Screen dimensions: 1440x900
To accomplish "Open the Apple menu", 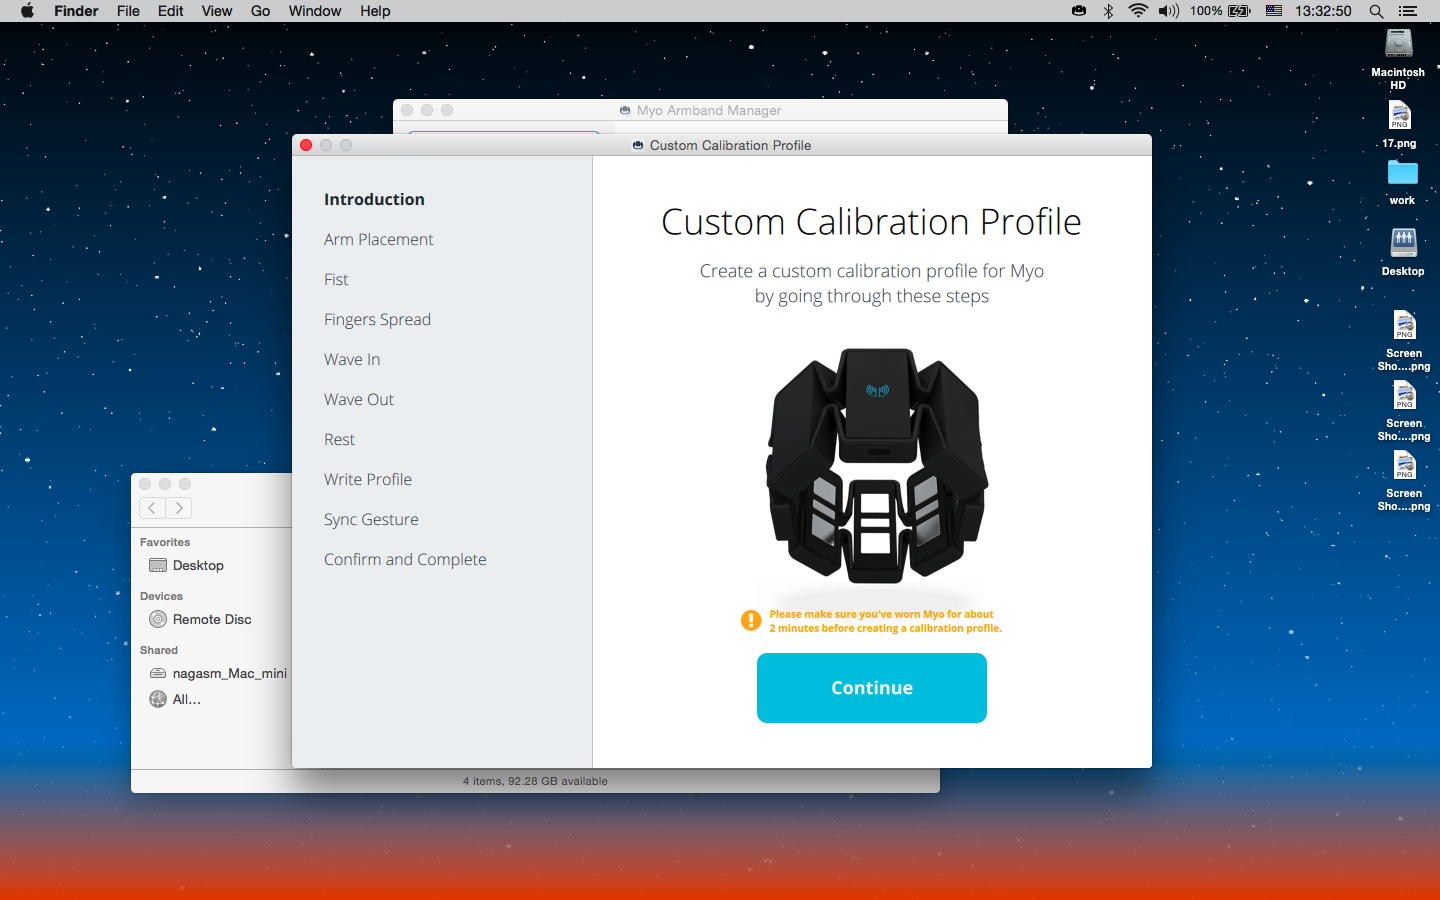I will tap(27, 11).
